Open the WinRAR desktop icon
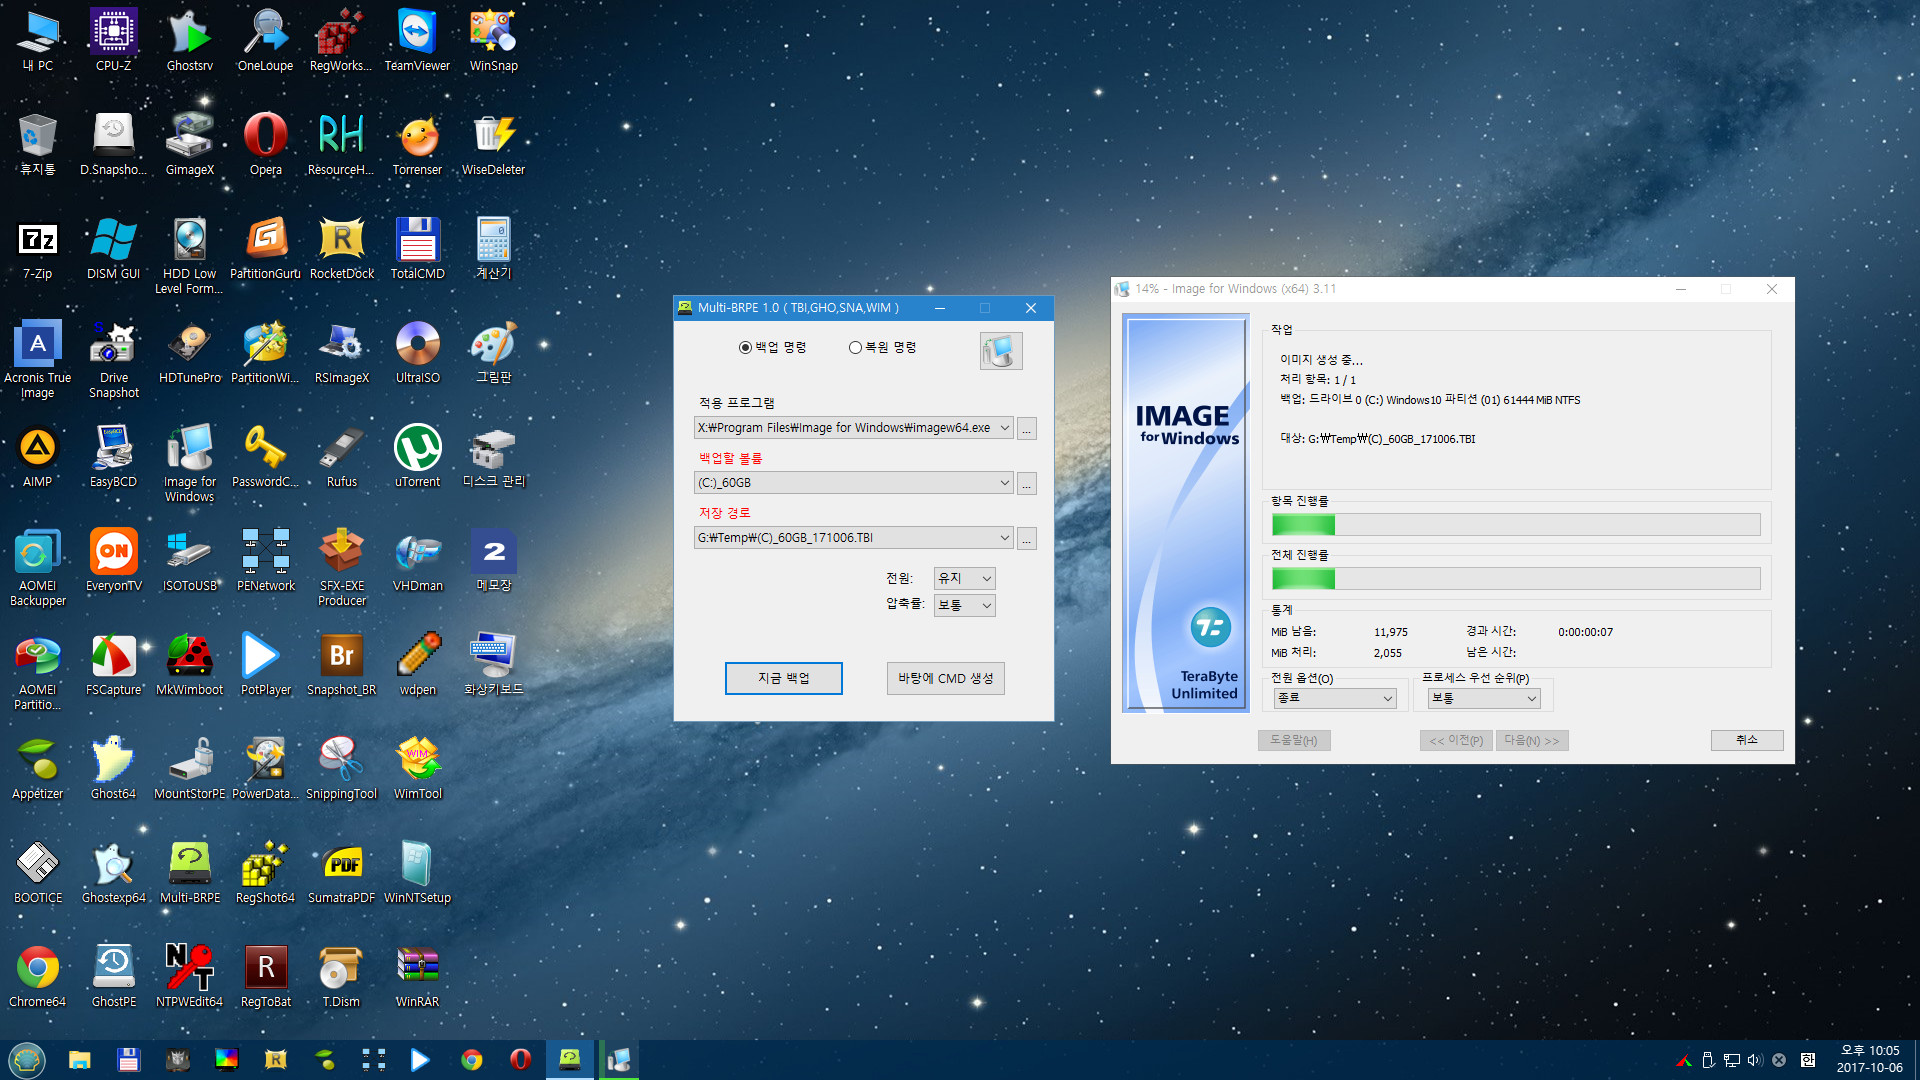The image size is (1920, 1080). (x=417, y=976)
